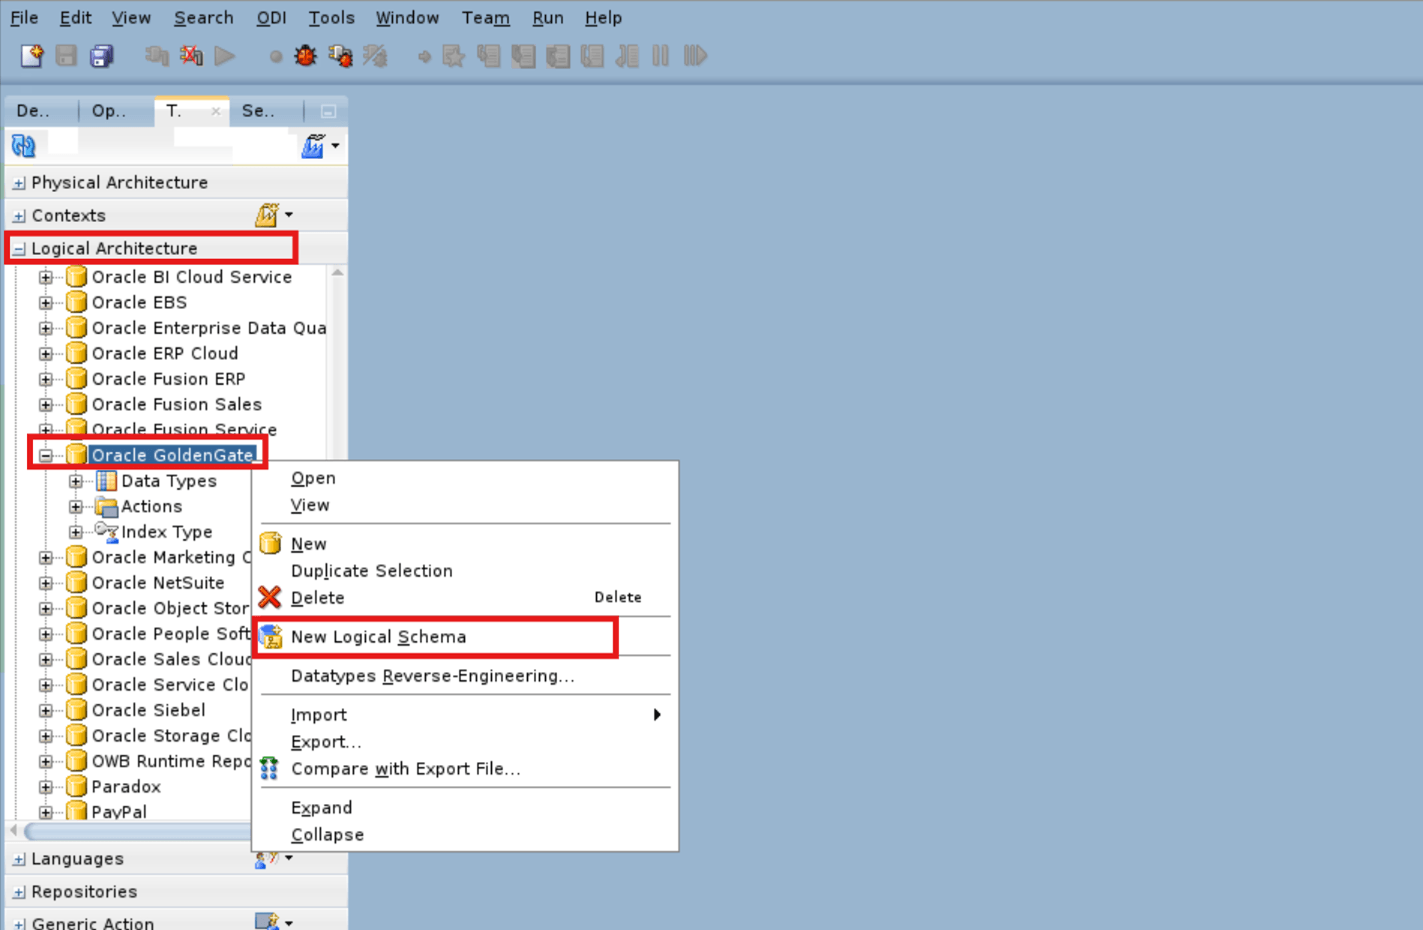1423x930 pixels.
Task: Switch to the De.. navigator tab
Action: click(33, 111)
